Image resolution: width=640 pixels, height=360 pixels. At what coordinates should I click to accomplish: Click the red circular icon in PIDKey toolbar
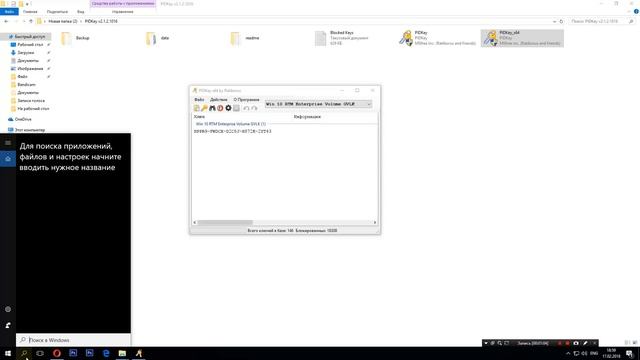220,108
